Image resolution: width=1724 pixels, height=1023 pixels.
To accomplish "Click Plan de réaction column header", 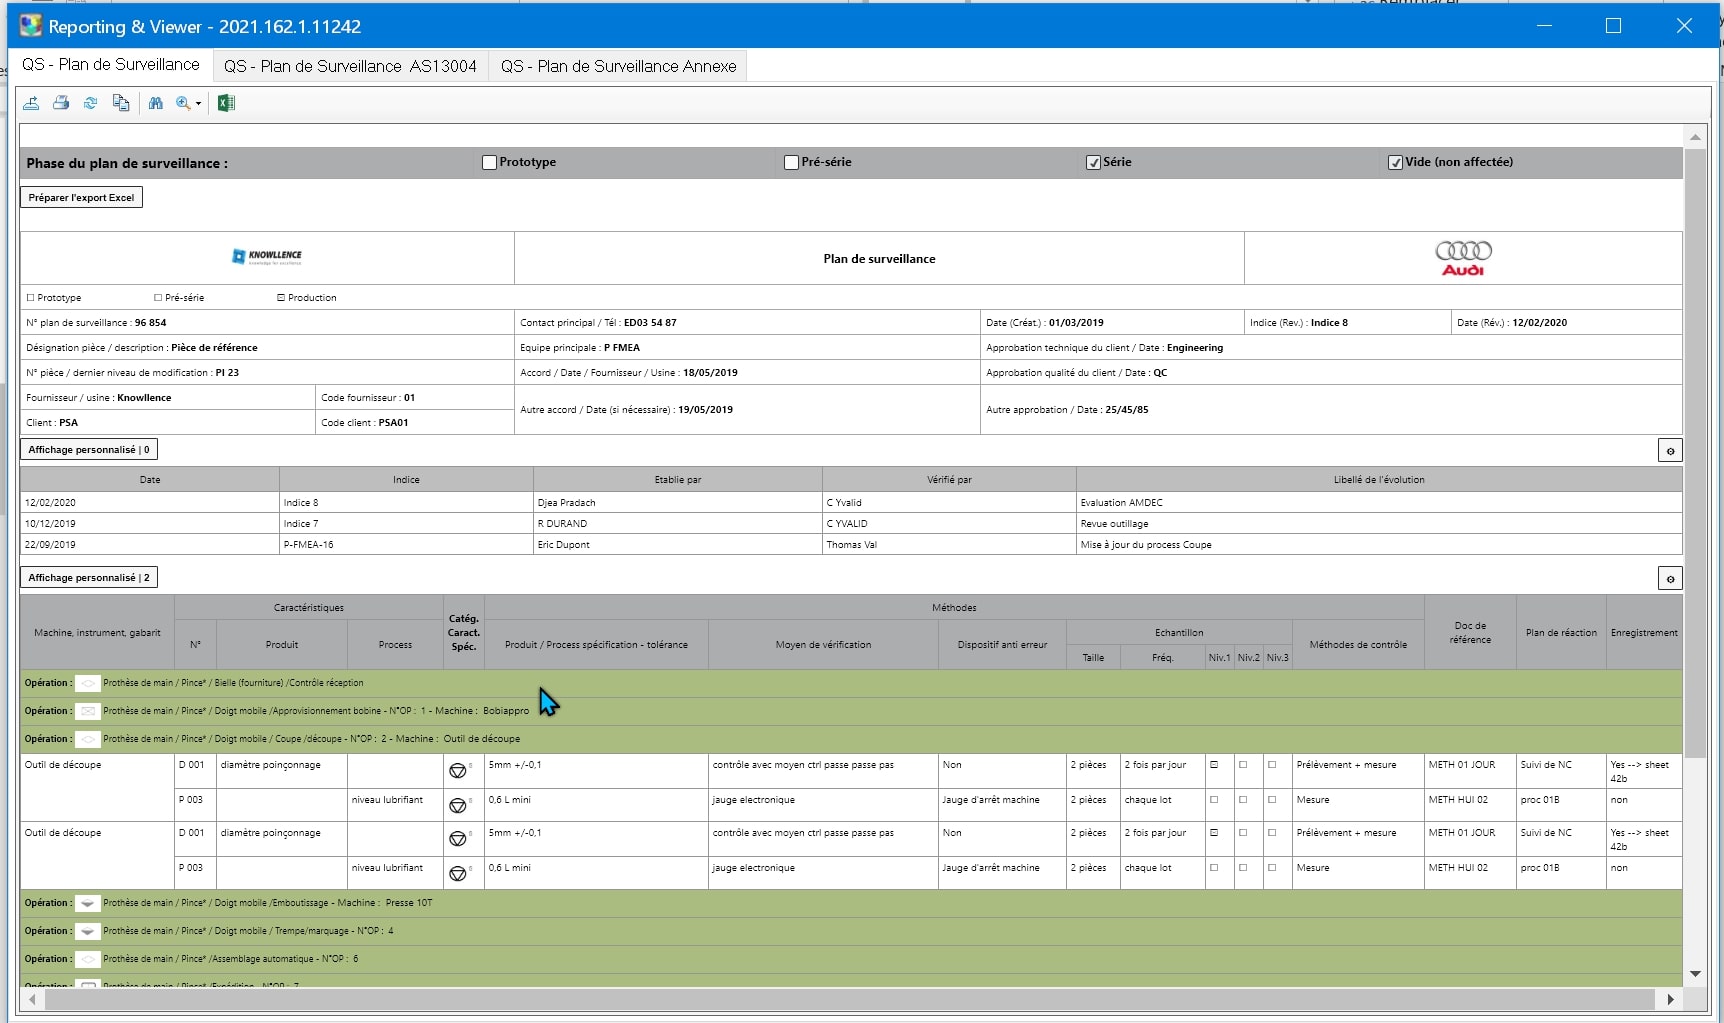I will [1561, 633].
